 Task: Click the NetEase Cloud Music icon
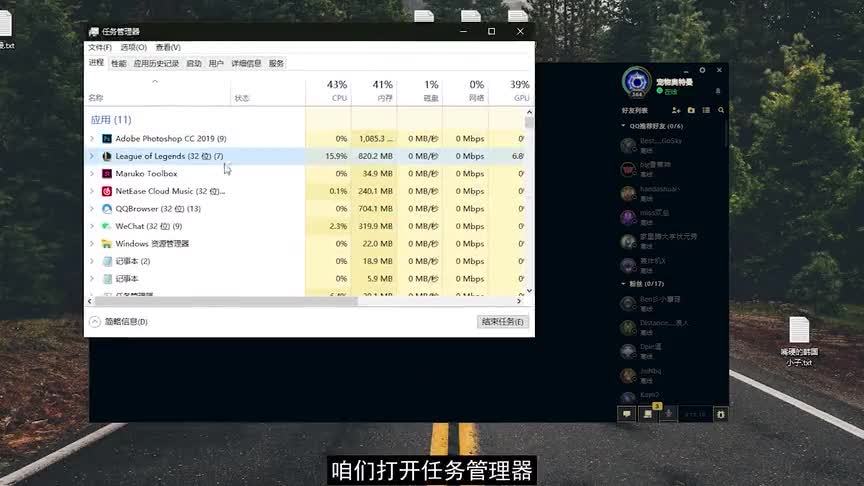(107, 191)
